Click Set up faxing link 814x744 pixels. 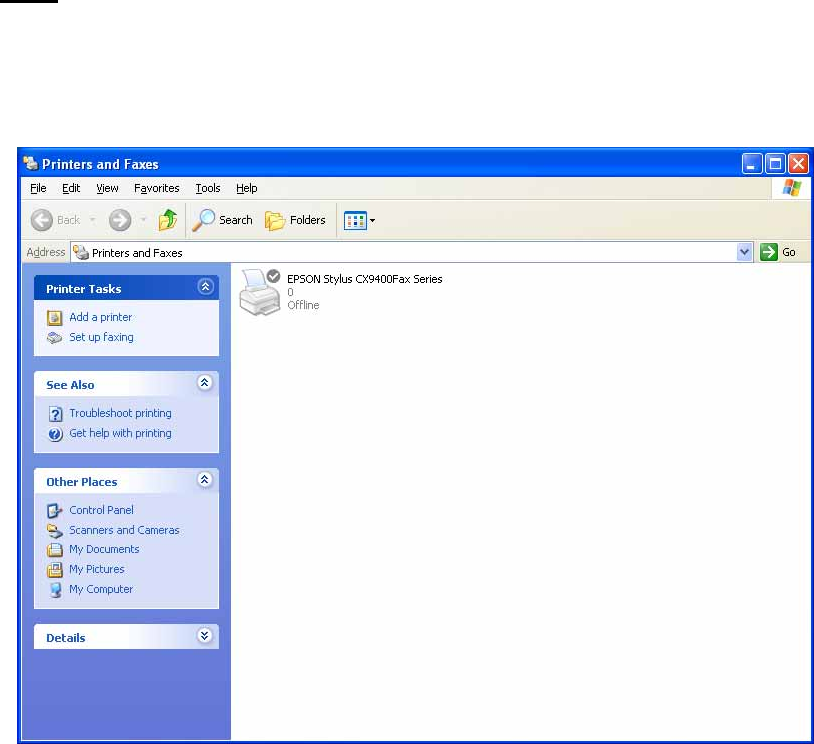click(x=101, y=337)
